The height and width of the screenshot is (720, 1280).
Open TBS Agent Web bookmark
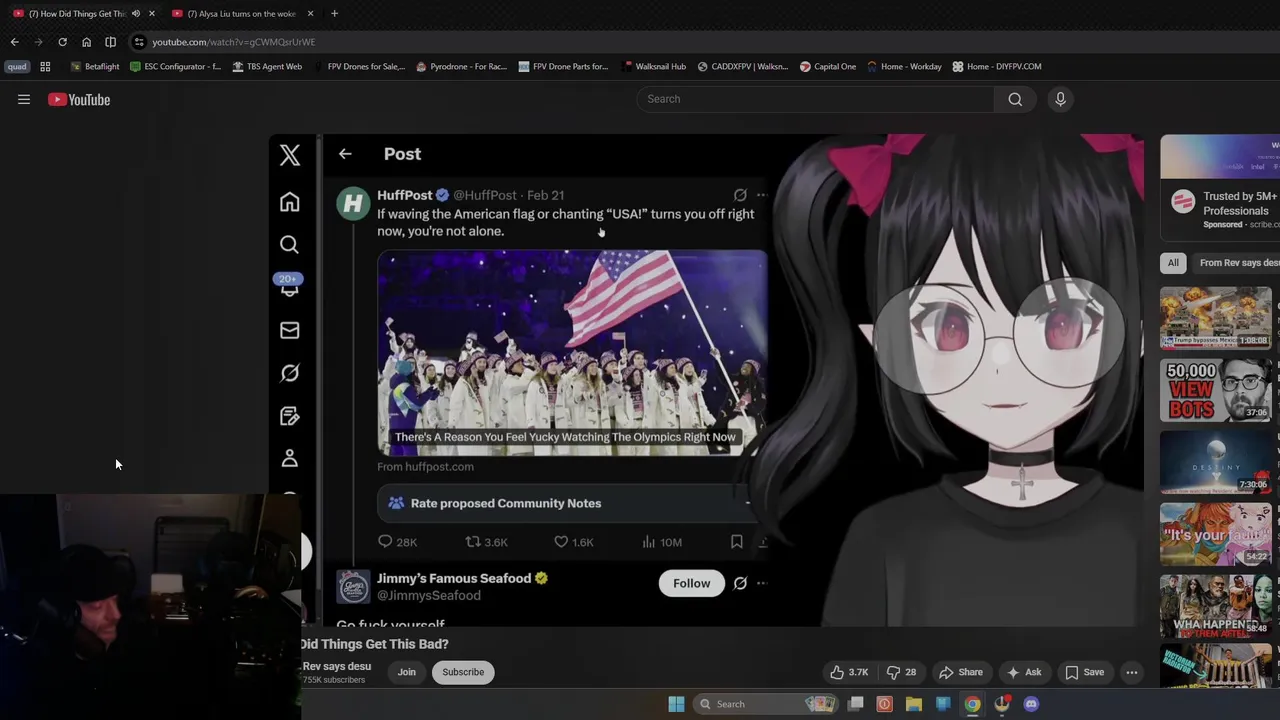(x=267, y=66)
